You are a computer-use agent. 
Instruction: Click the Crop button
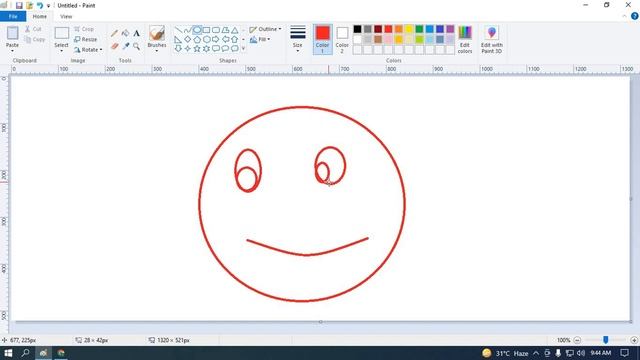[84, 29]
